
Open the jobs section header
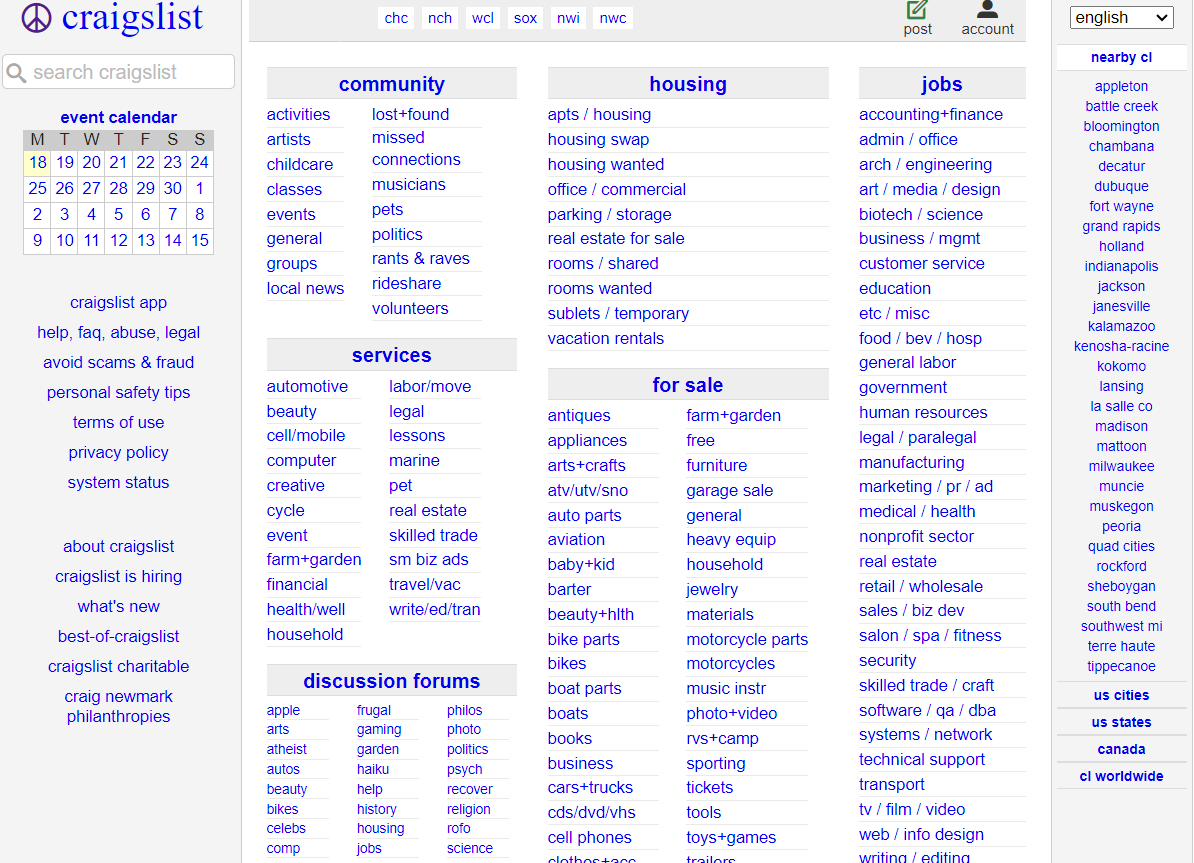942,84
